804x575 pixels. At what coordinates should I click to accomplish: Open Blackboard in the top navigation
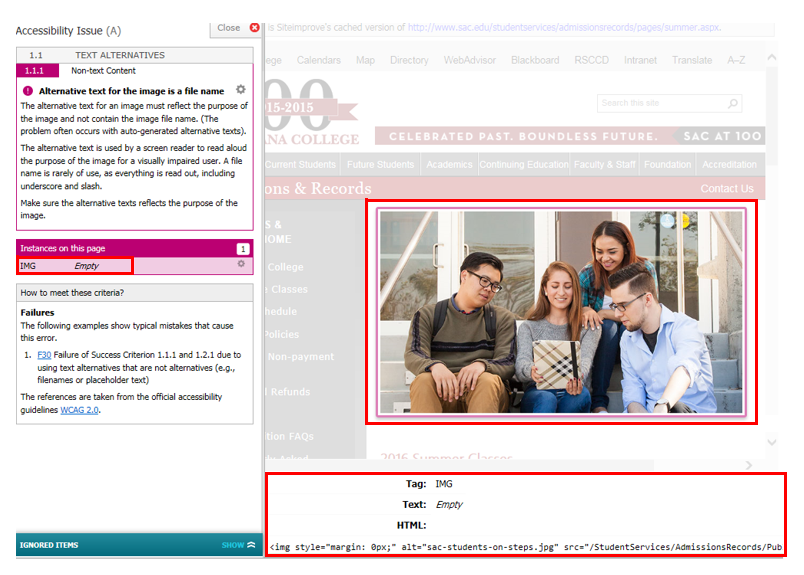point(535,60)
